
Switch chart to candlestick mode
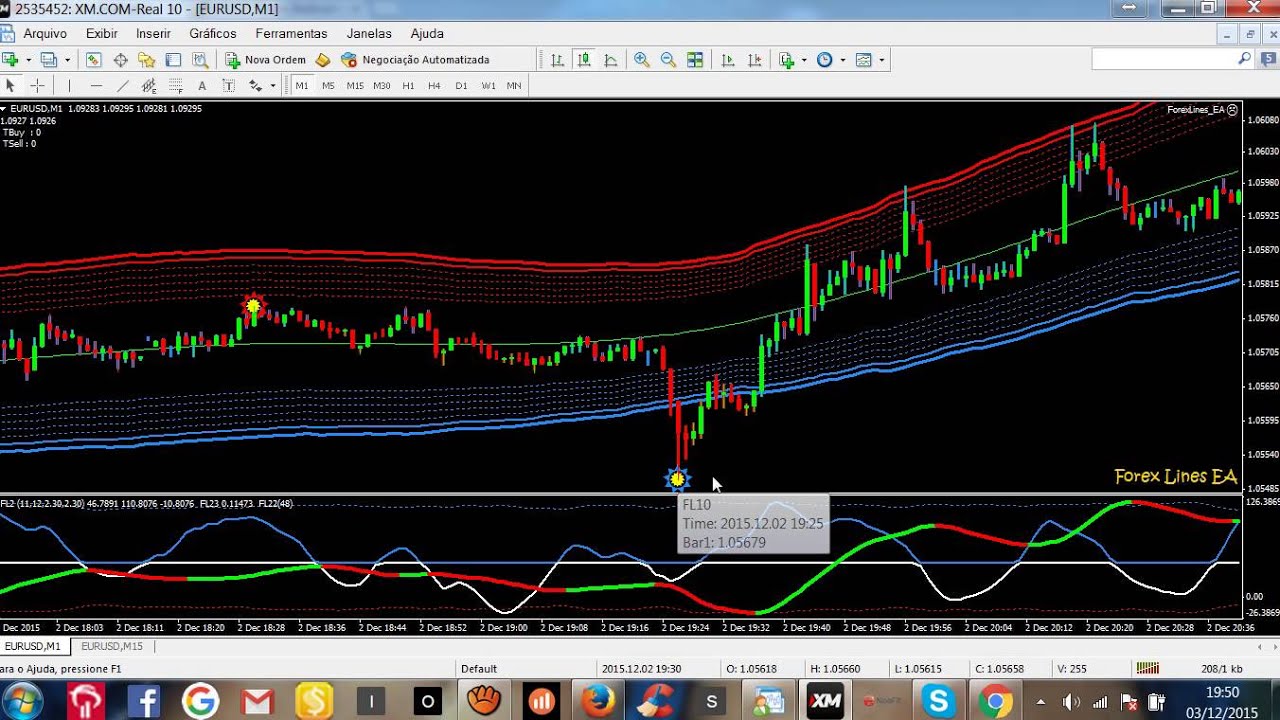pyautogui.click(x=584, y=60)
